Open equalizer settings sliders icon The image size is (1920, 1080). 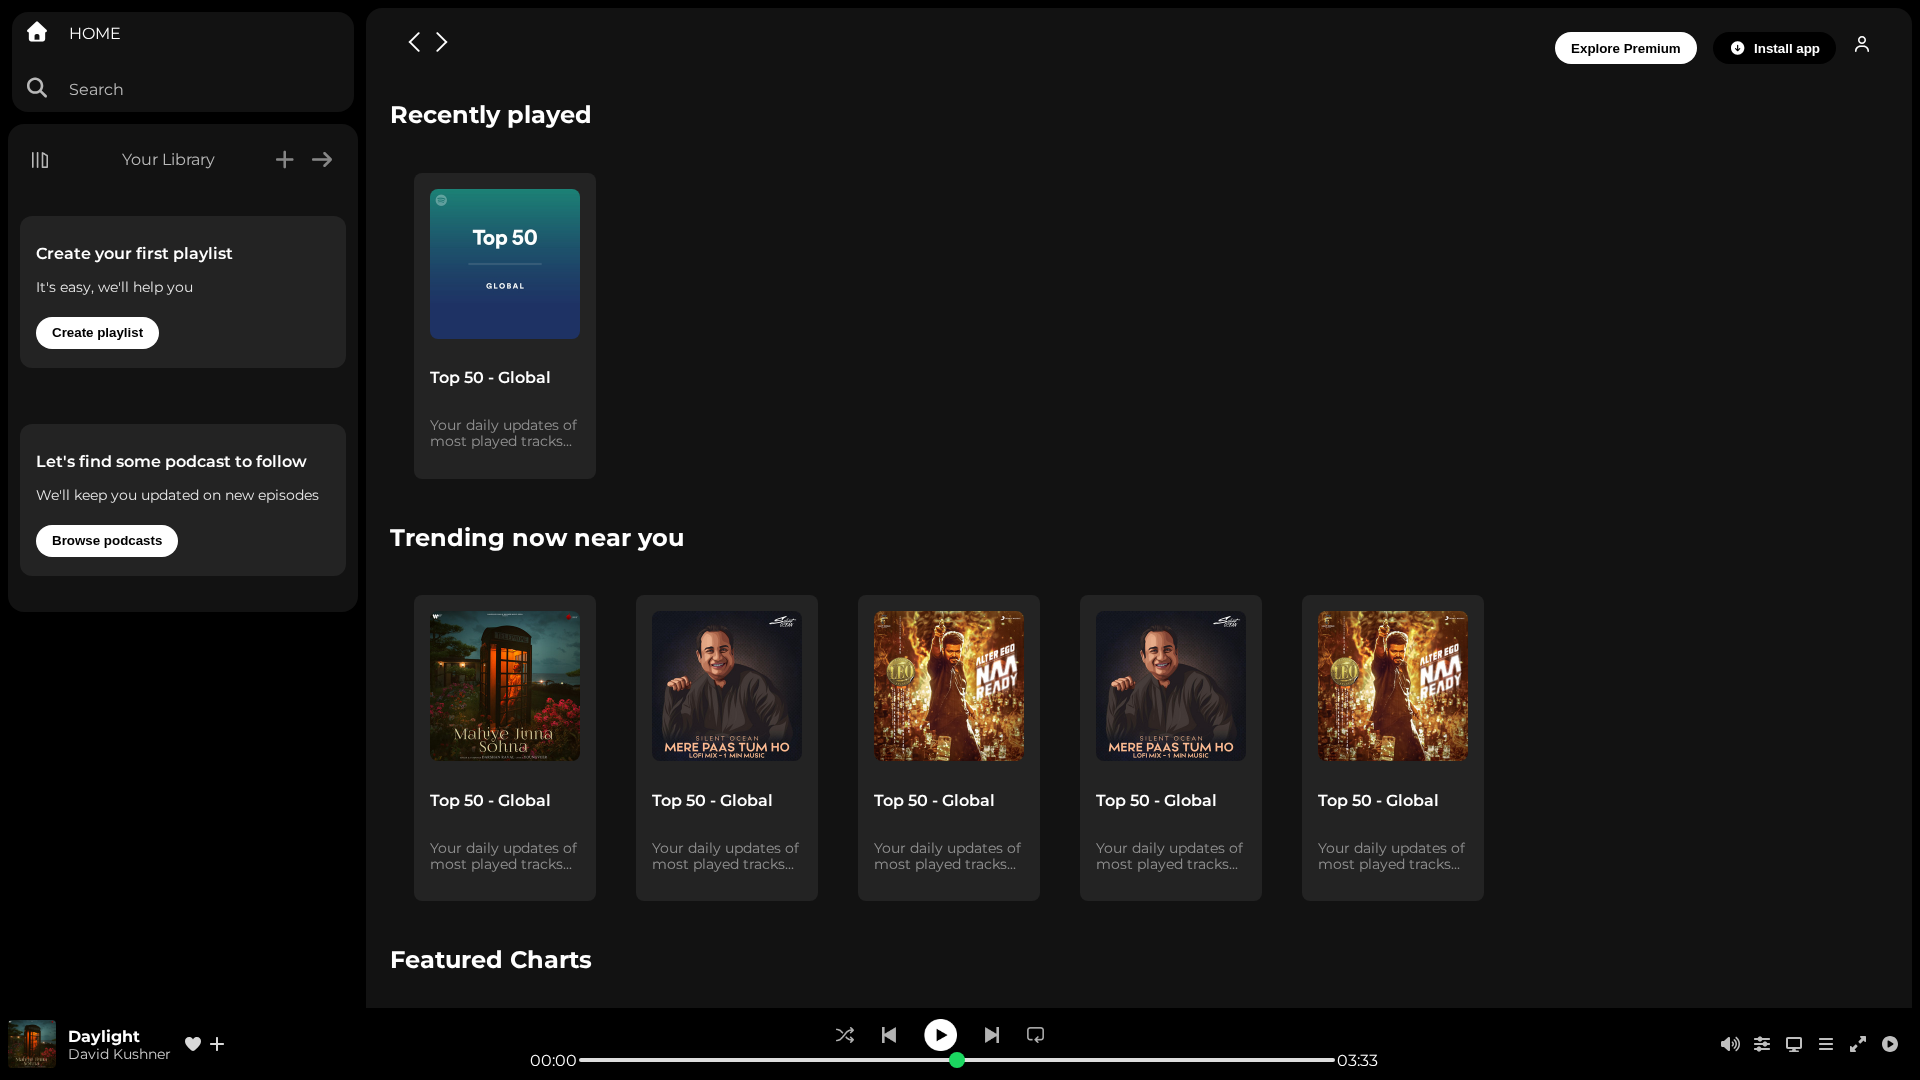point(1762,1044)
